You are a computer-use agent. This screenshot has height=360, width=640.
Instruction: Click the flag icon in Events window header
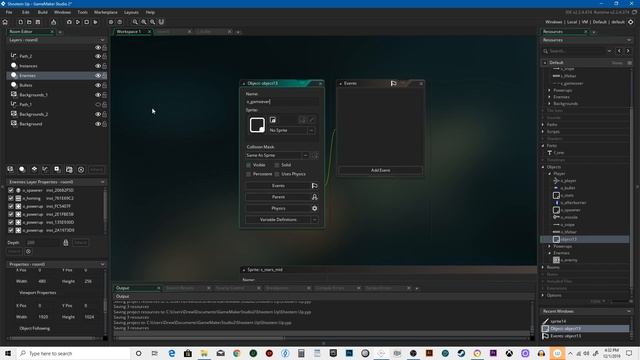393,83
